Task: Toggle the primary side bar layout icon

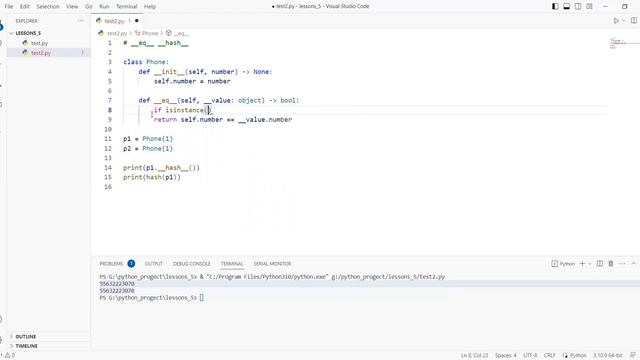Action: coord(555,6)
